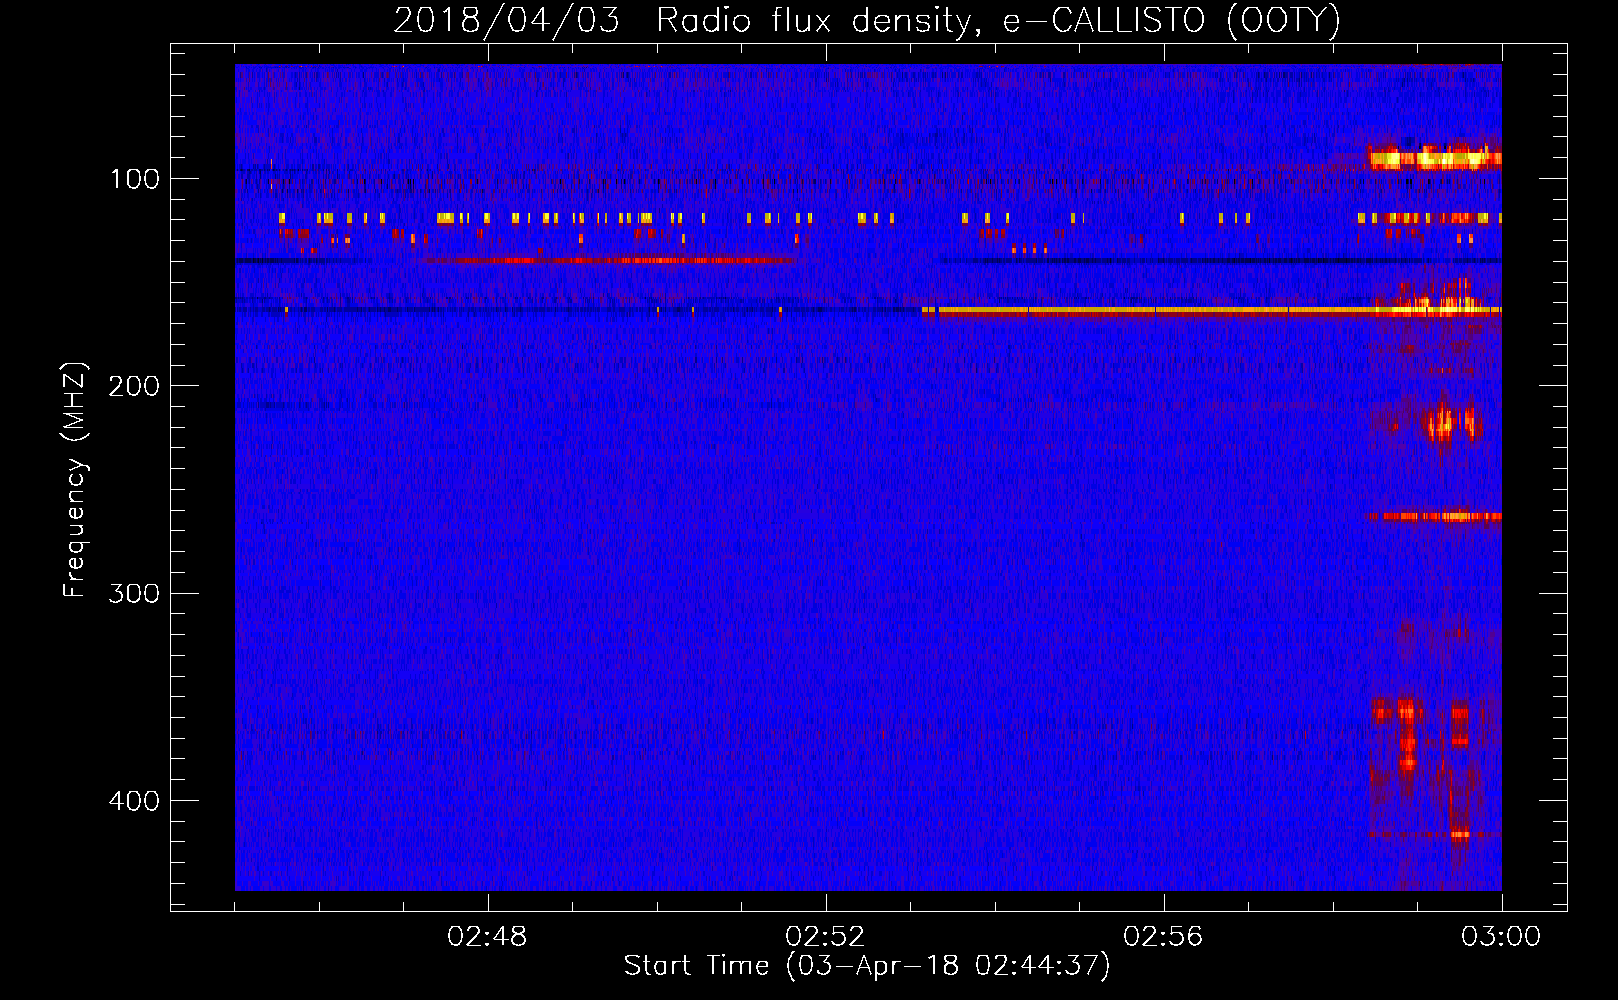
Task: Click the 100 frequency tick label
Action: [135, 179]
